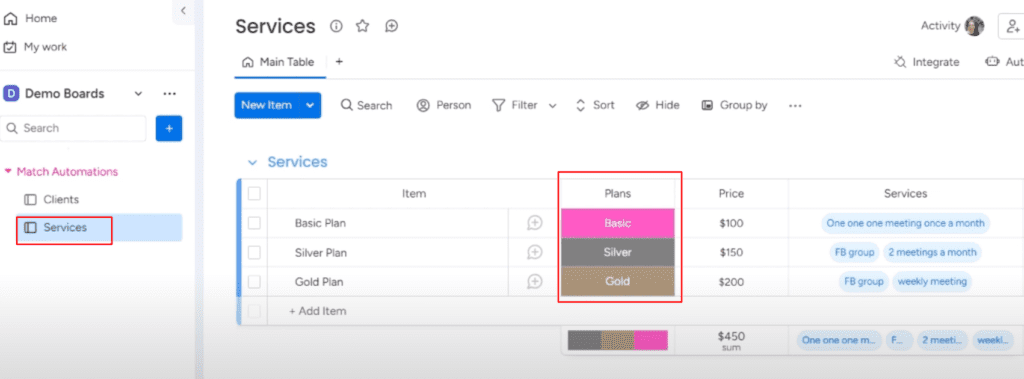Screen dimensions: 1024x379
Task: Tick the select-all checkbox in table header
Action: [254, 193]
